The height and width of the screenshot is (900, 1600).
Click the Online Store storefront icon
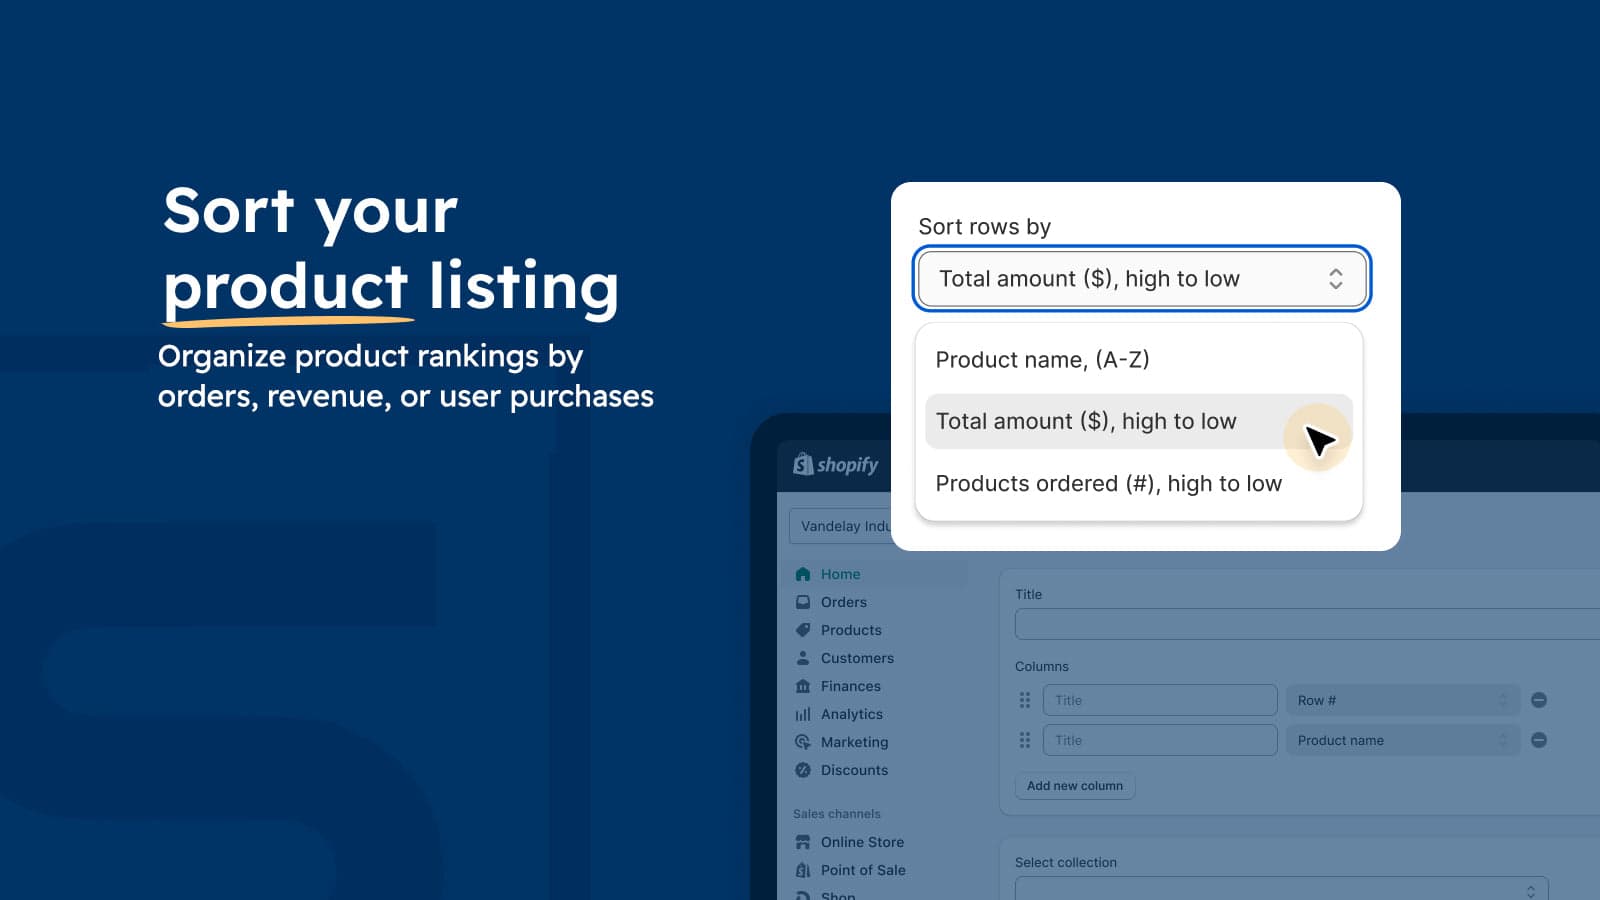[x=802, y=842]
